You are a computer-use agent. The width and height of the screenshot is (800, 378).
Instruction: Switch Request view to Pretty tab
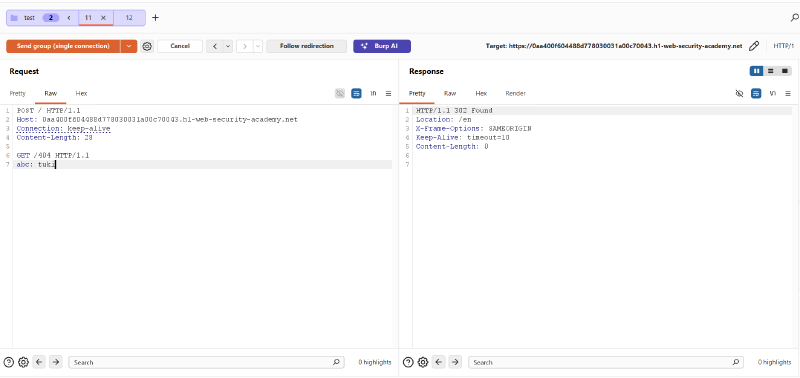pyautogui.click(x=17, y=94)
